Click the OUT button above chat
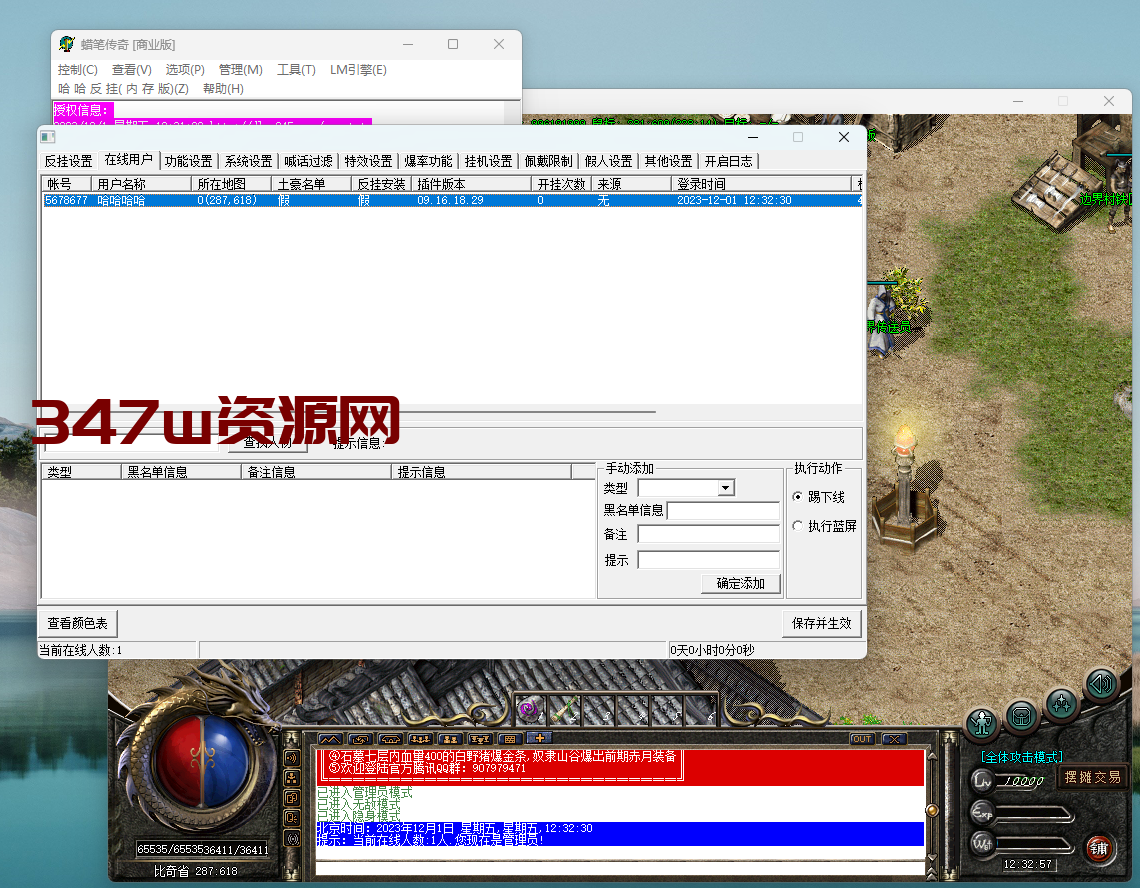The height and width of the screenshot is (888, 1140). [x=862, y=739]
